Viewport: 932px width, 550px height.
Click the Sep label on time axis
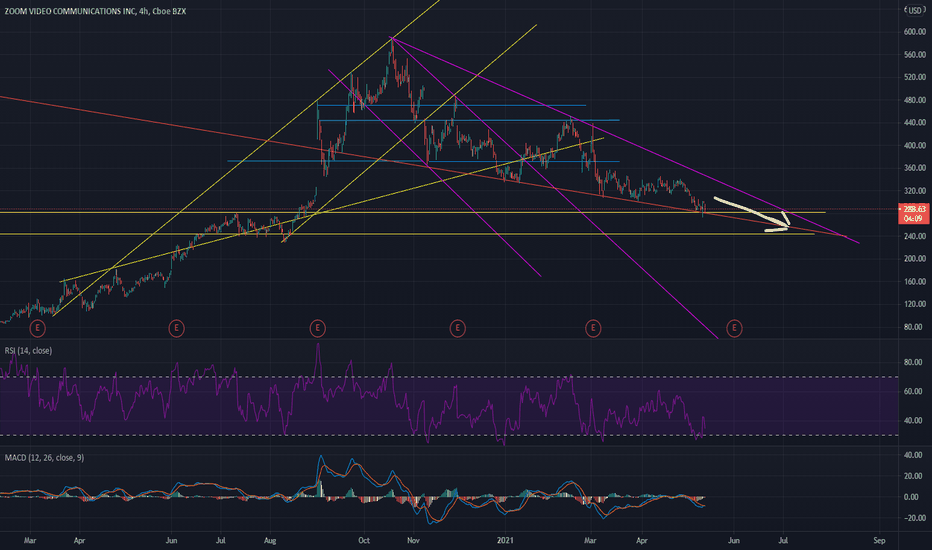coord(879,541)
